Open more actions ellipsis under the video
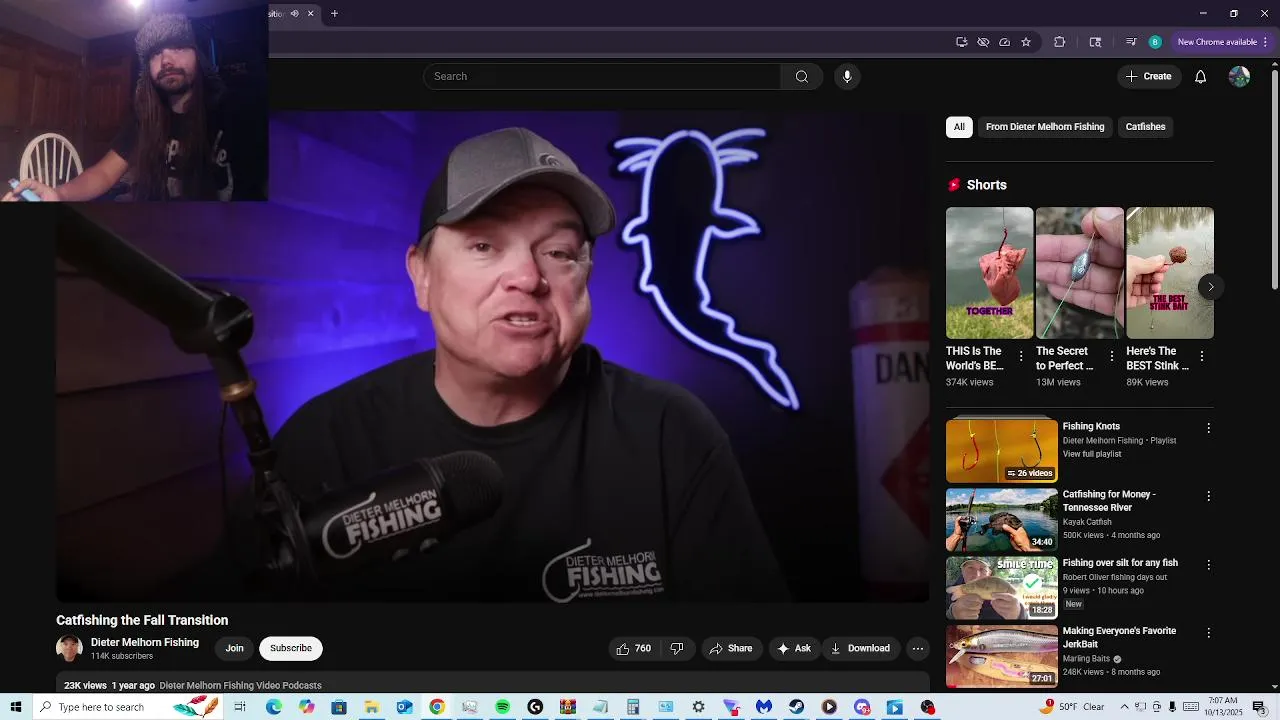Image resolution: width=1280 pixels, height=720 pixels. pyautogui.click(x=917, y=649)
